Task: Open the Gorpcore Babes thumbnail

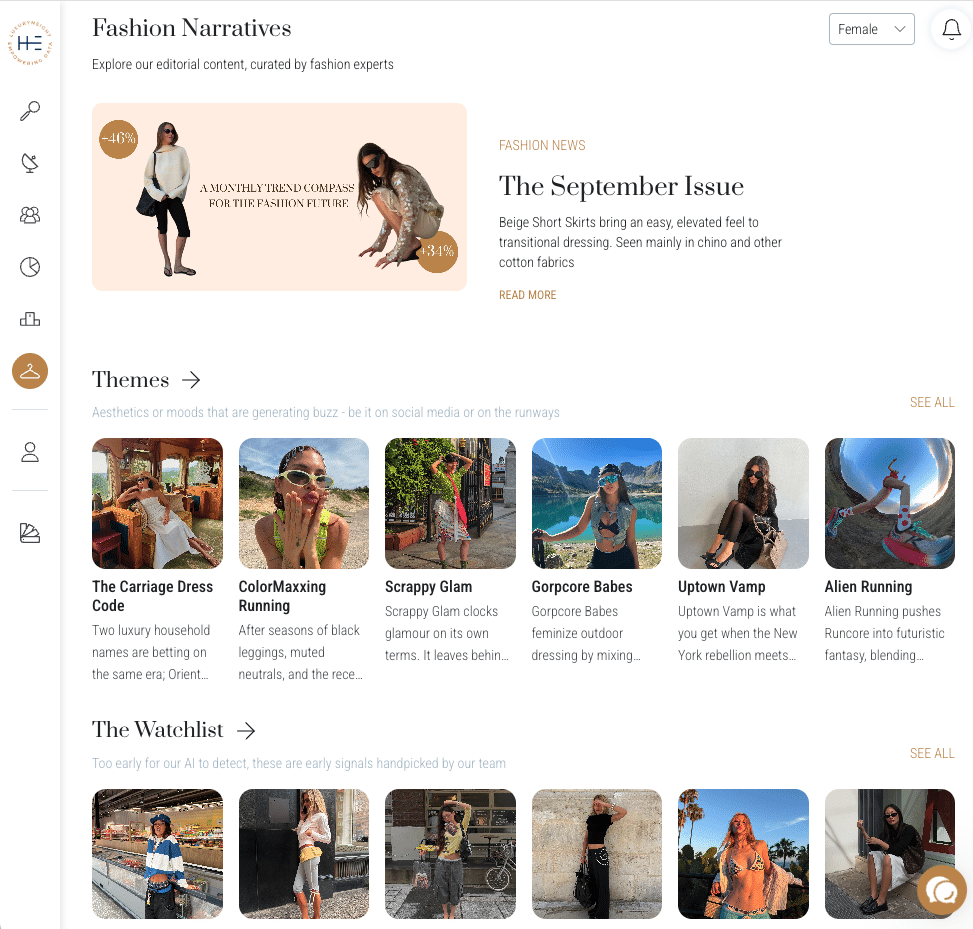Action: [596, 503]
